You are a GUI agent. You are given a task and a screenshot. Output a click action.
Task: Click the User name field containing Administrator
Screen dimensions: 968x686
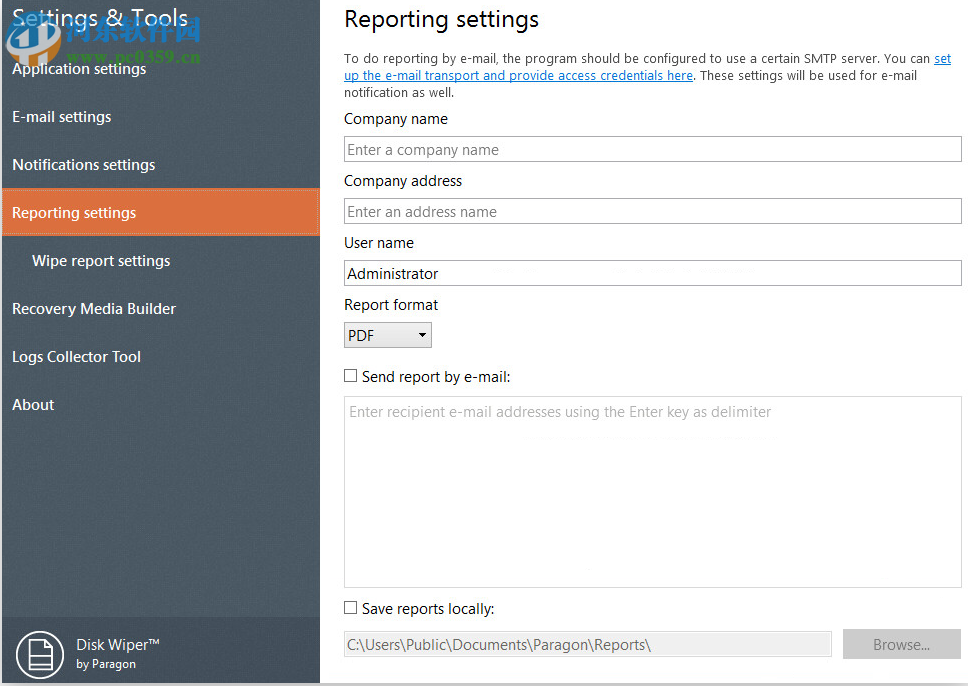point(652,274)
